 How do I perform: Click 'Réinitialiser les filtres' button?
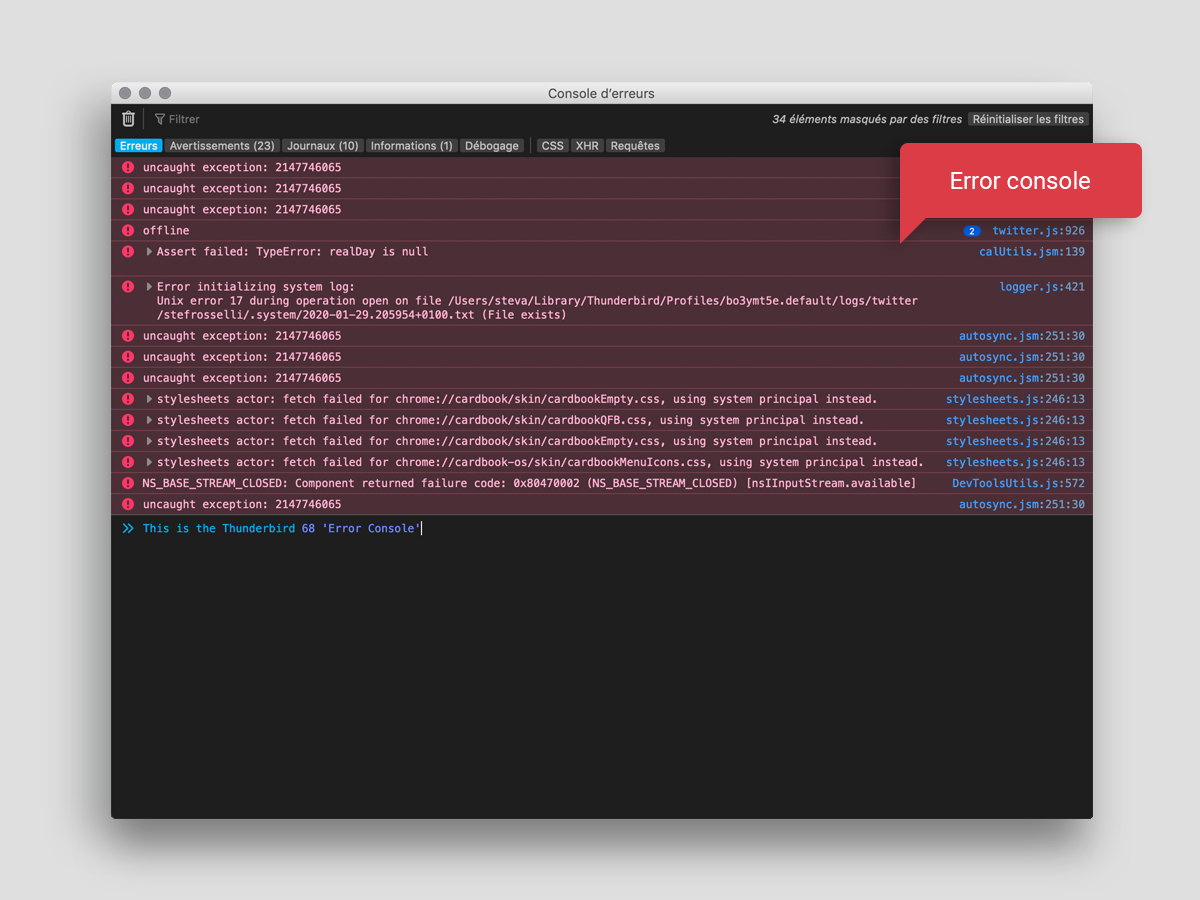coord(1028,119)
